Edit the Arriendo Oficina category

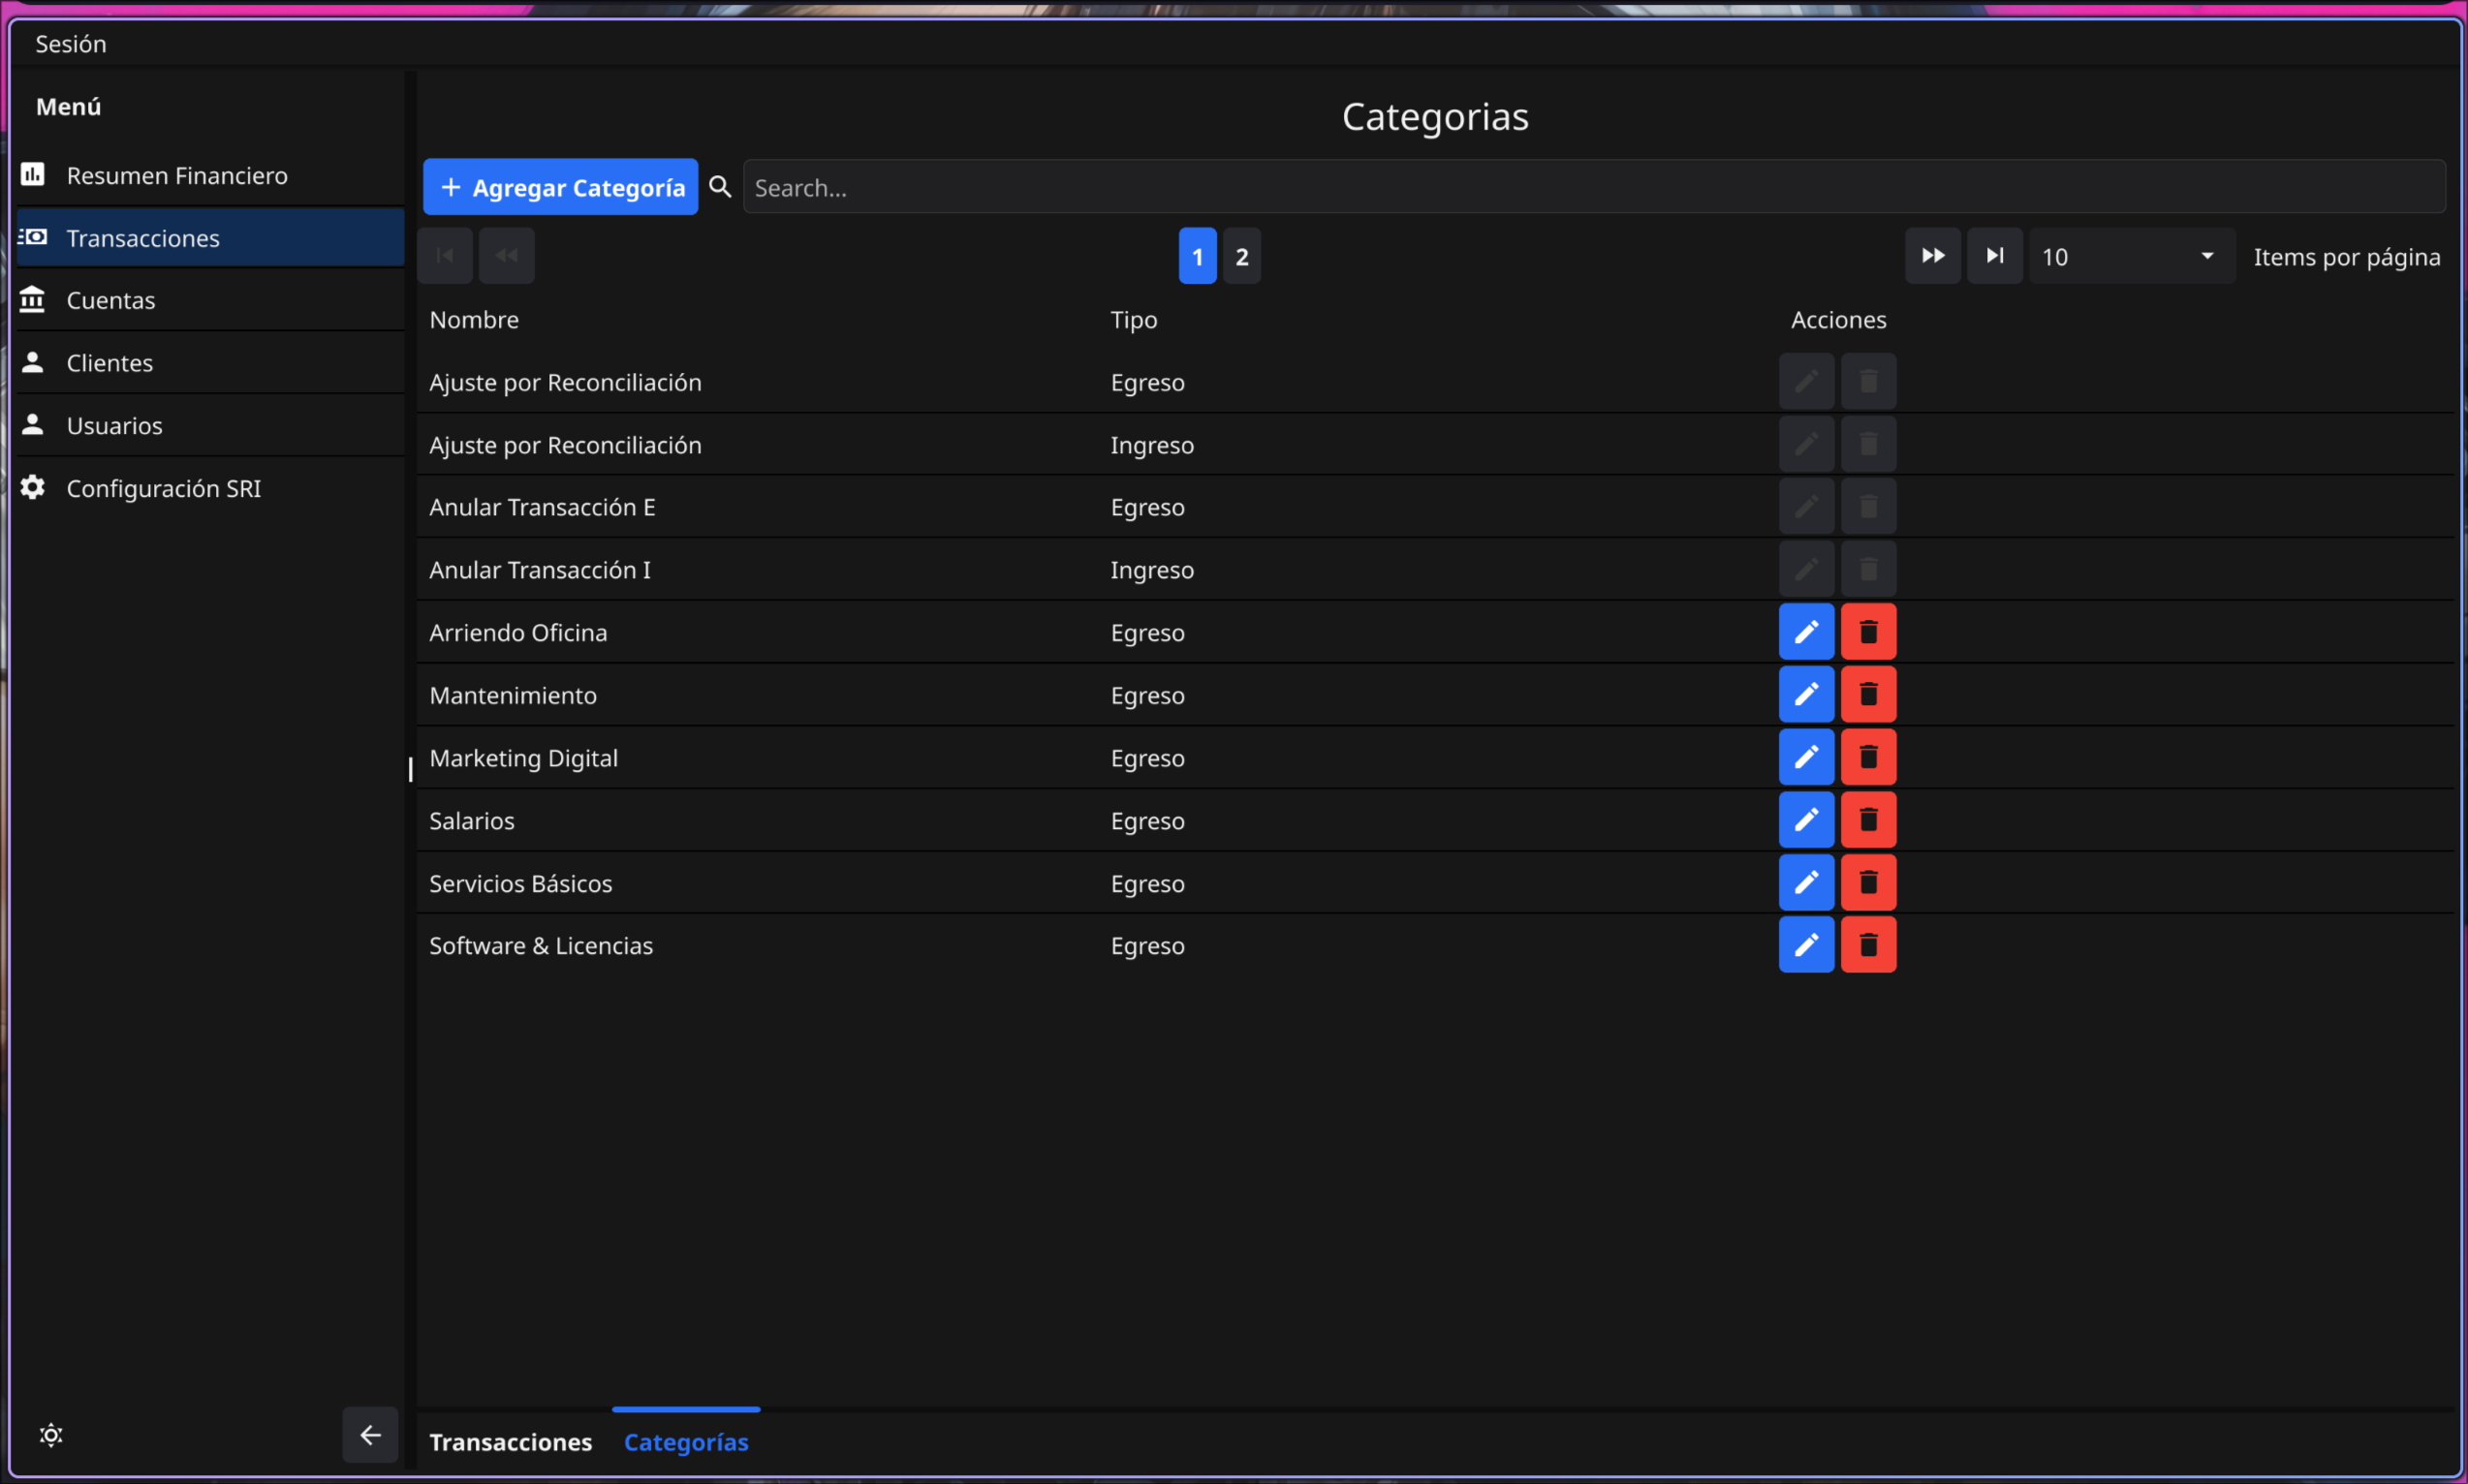click(1805, 632)
